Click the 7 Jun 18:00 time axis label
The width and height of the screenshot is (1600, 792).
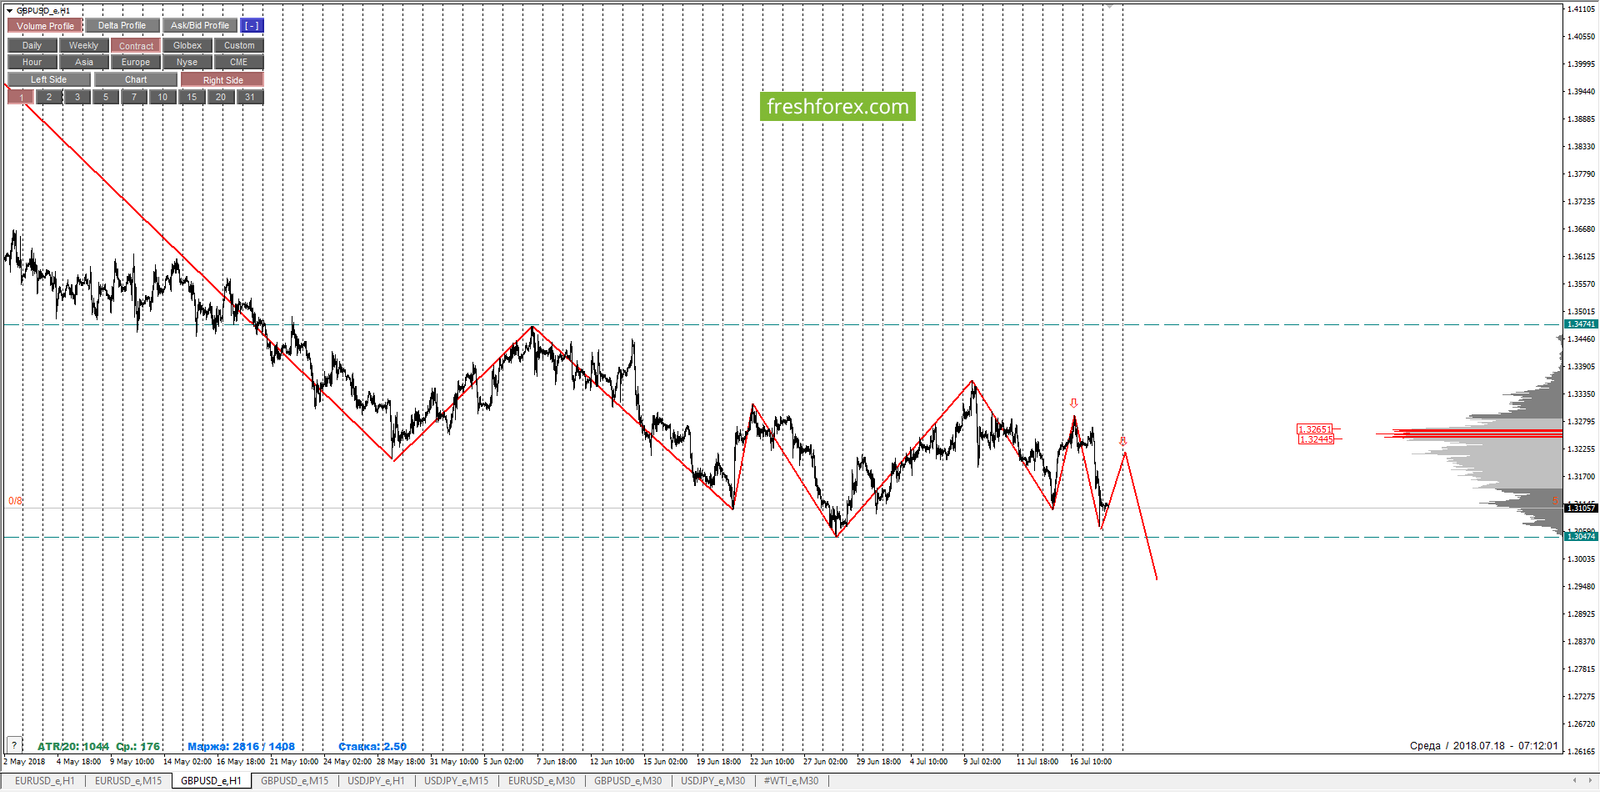coord(557,762)
